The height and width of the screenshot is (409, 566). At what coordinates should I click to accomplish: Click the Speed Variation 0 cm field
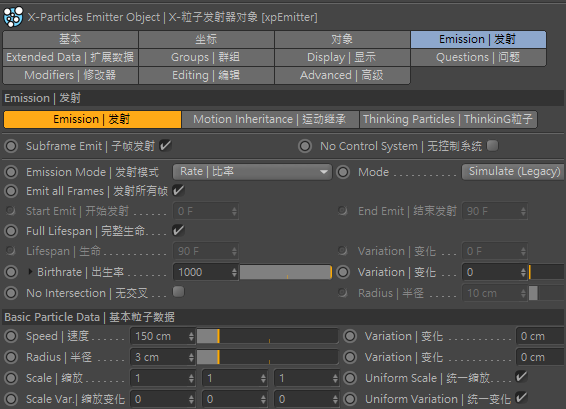540,336
